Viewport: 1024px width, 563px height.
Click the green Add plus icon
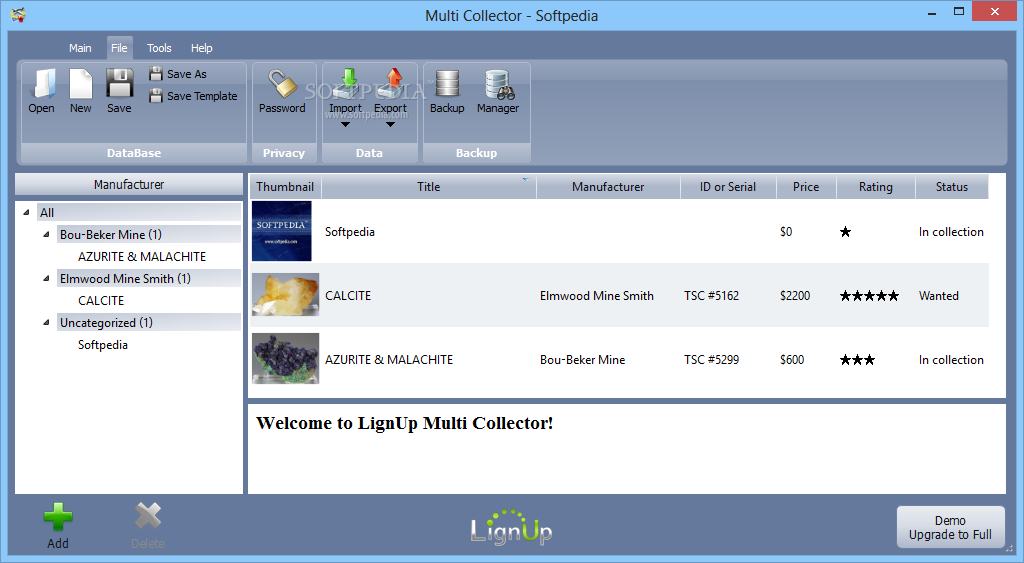(x=58, y=517)
